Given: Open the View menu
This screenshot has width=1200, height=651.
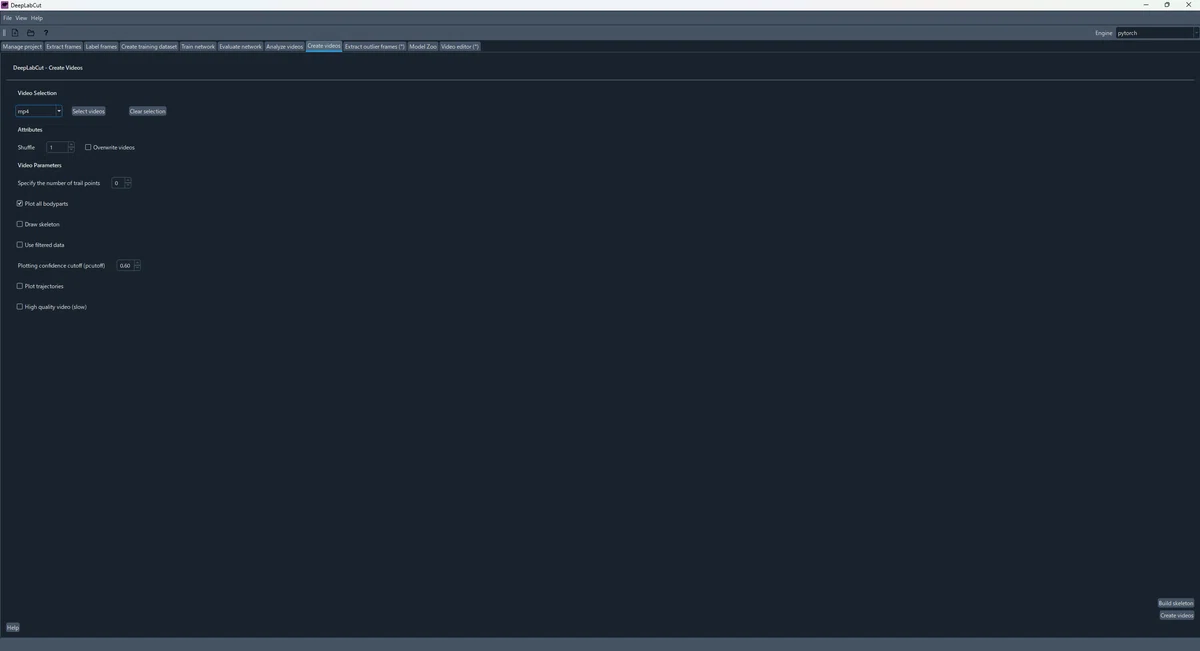Looking at the screenshot, I should point(21,18).
